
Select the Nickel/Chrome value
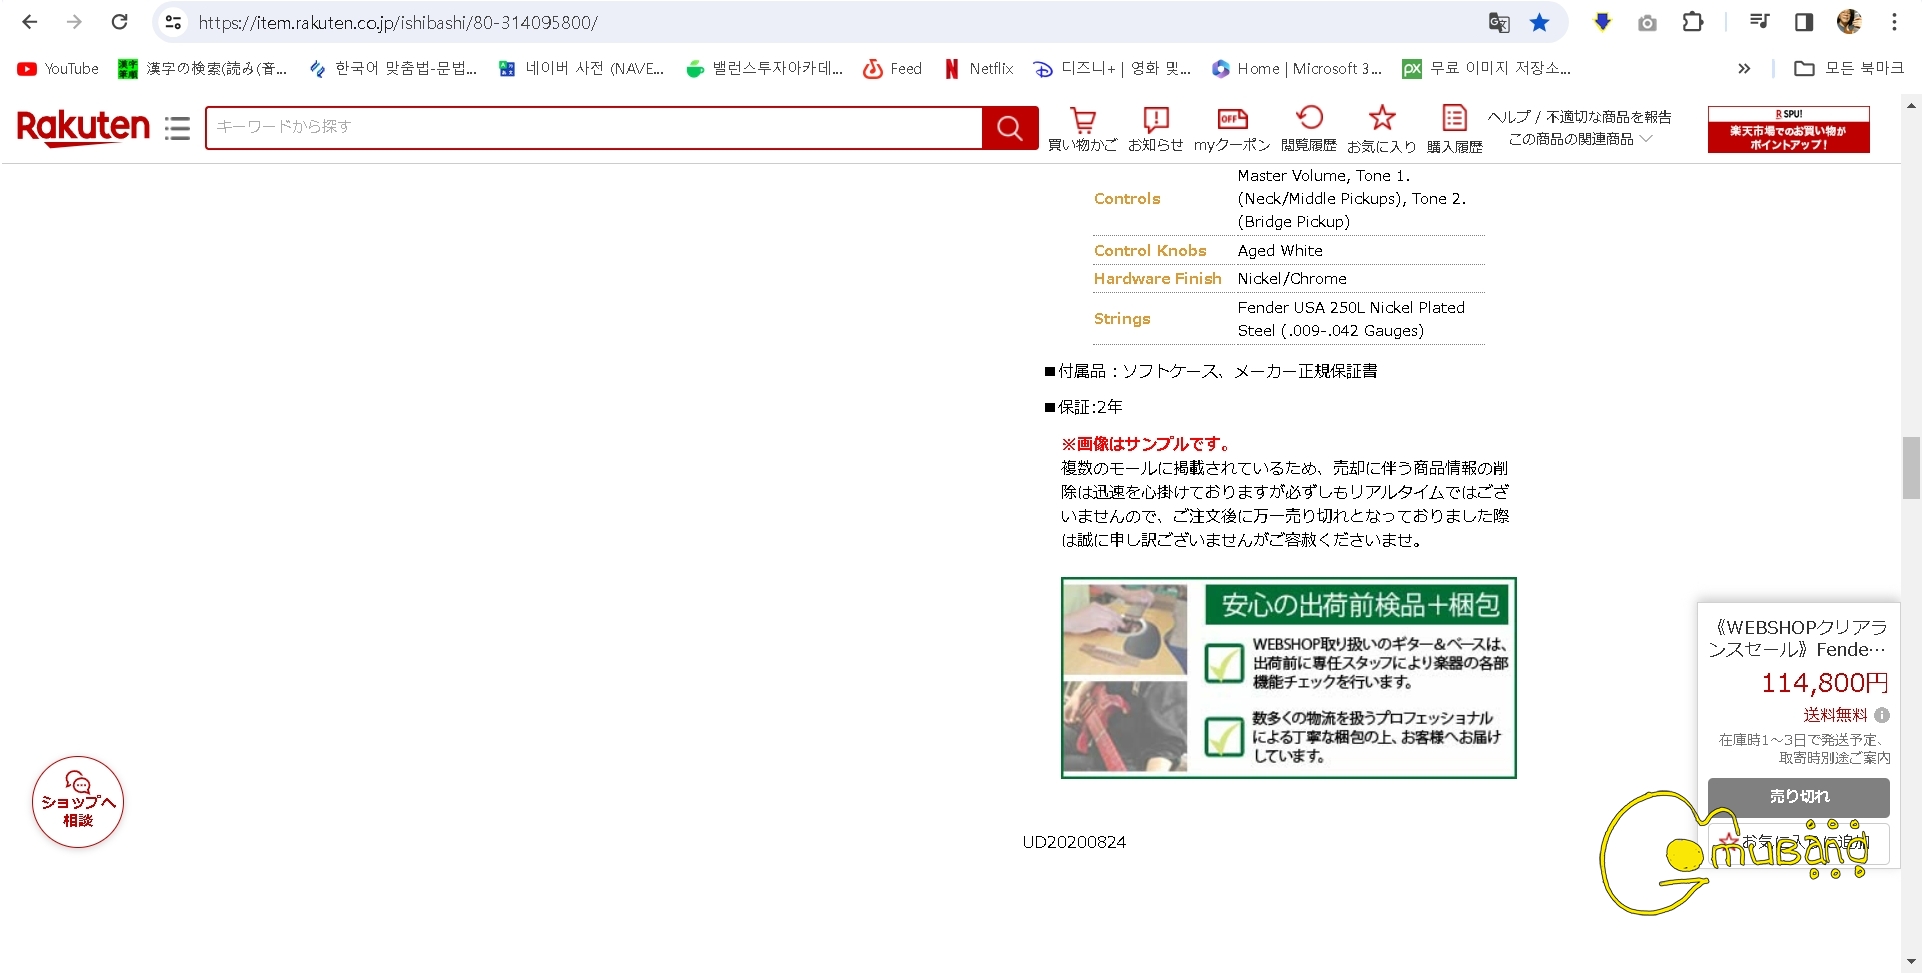pos(1292,279)
